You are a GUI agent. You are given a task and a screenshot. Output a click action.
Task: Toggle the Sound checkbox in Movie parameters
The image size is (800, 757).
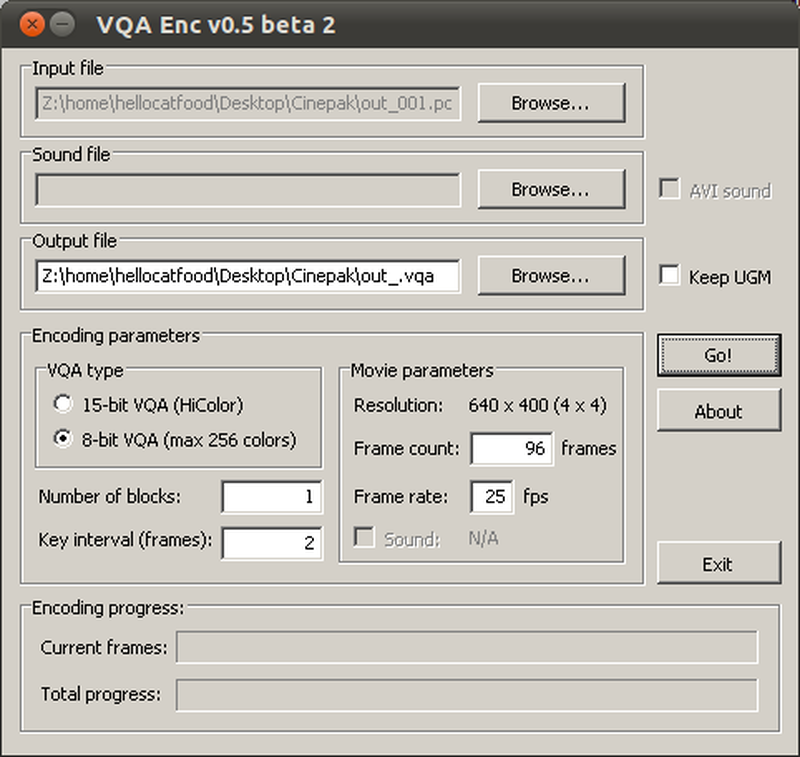[364, 538]
